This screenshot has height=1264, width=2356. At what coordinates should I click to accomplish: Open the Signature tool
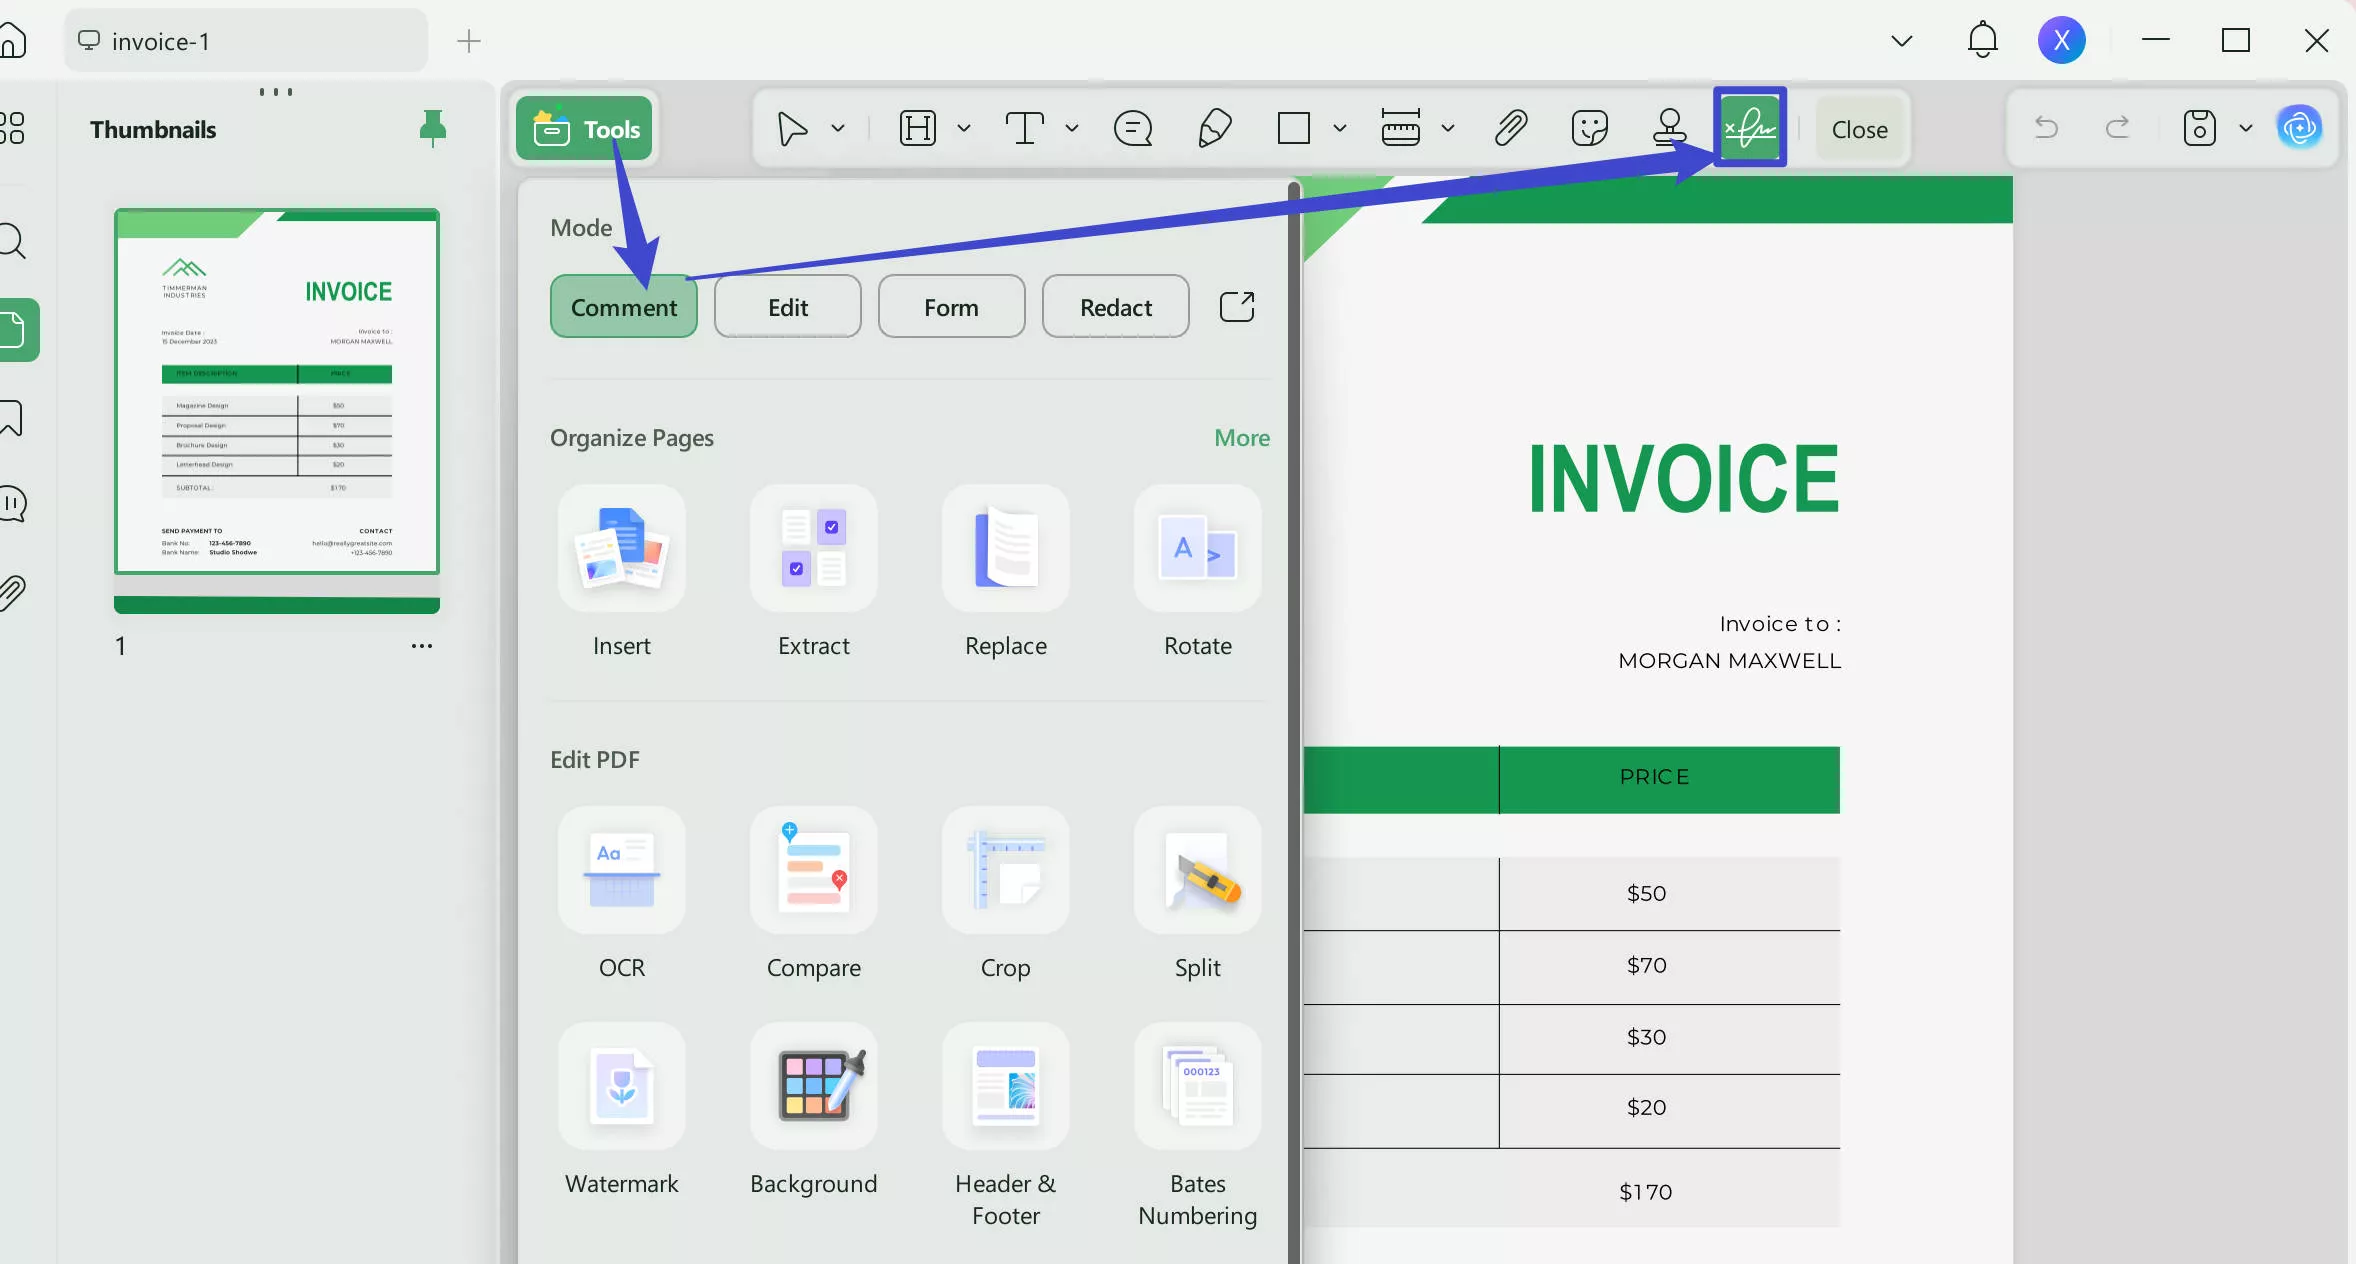click(1749, 127)
